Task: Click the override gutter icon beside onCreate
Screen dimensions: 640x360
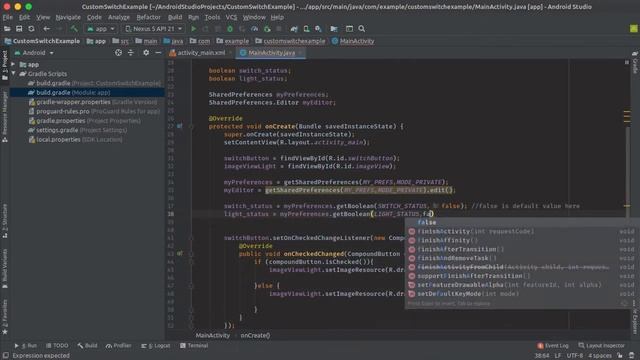Action: (x=180, y=126)
